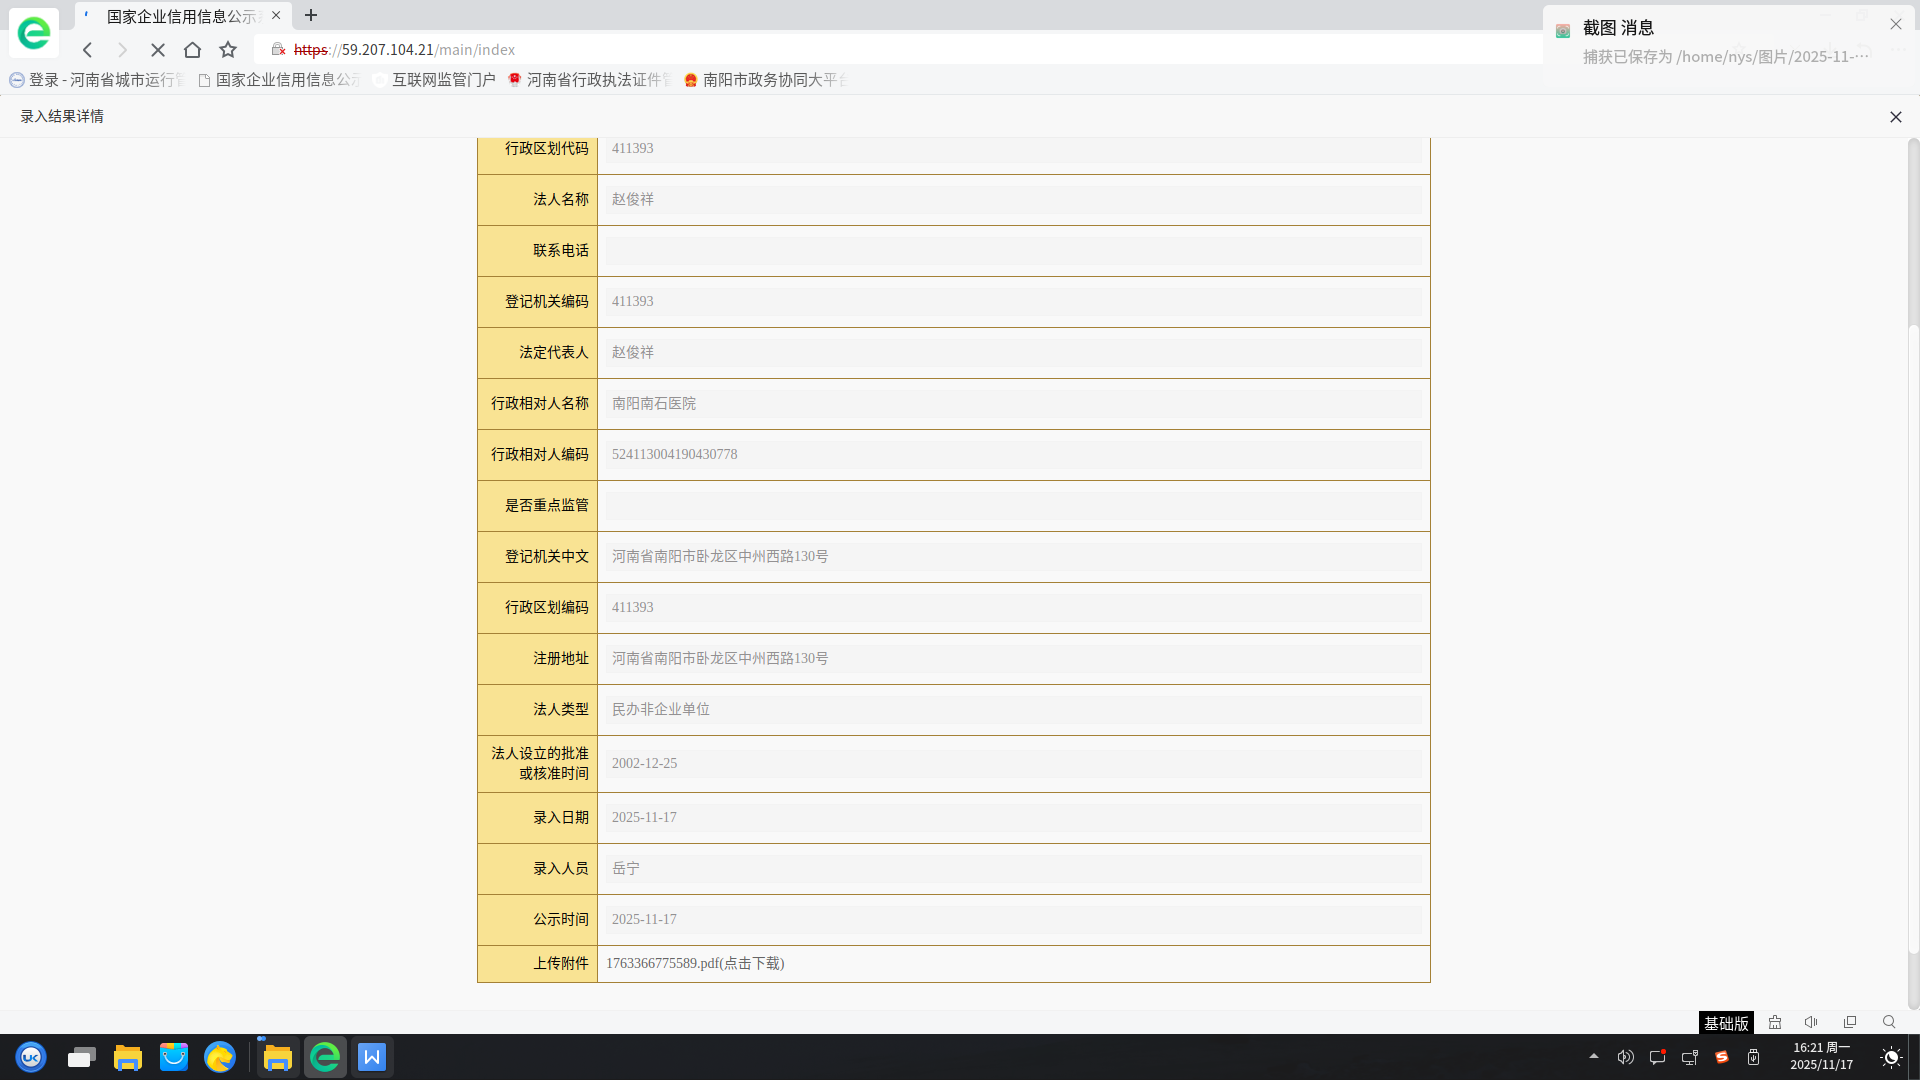The image size is (1920, 1080).
Task: Click the cleanup broom icon in status bar
Action: (1775, 1022)
